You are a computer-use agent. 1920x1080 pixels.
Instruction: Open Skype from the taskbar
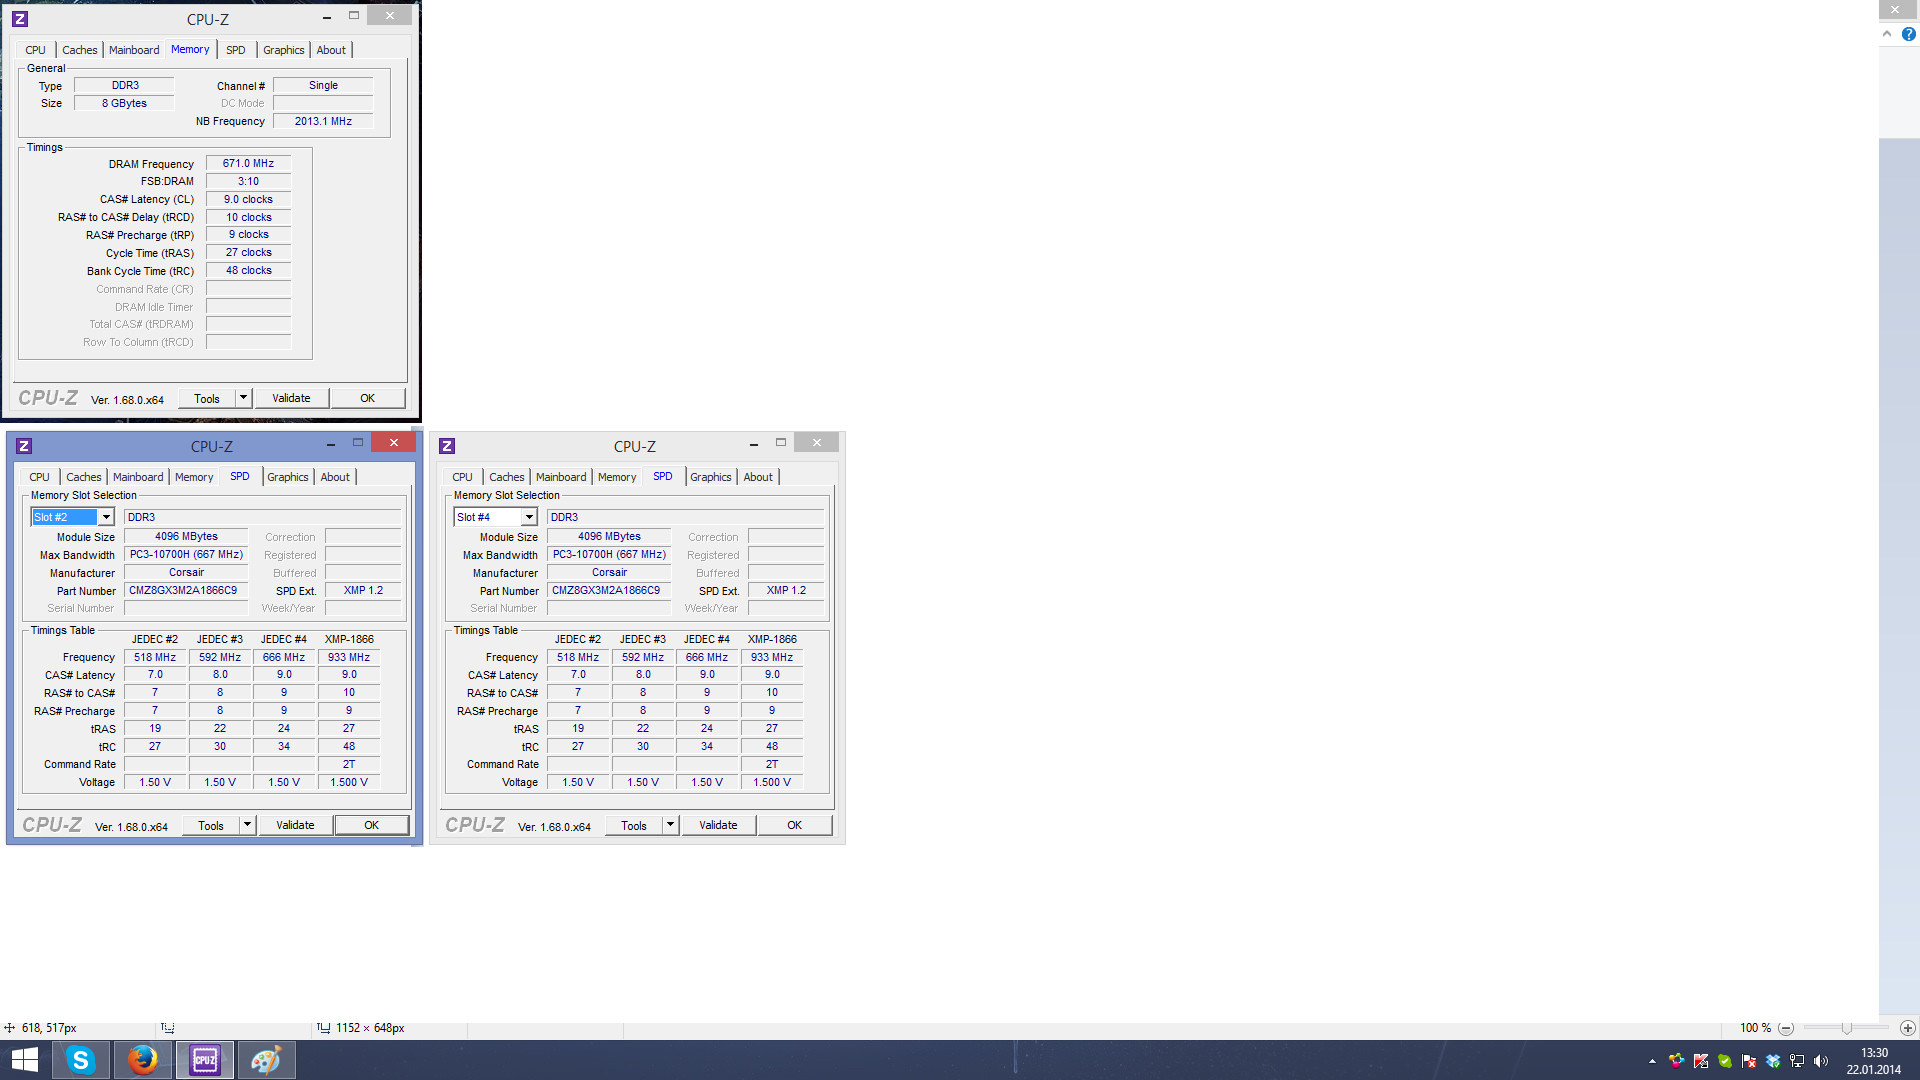pos(80,1060)
